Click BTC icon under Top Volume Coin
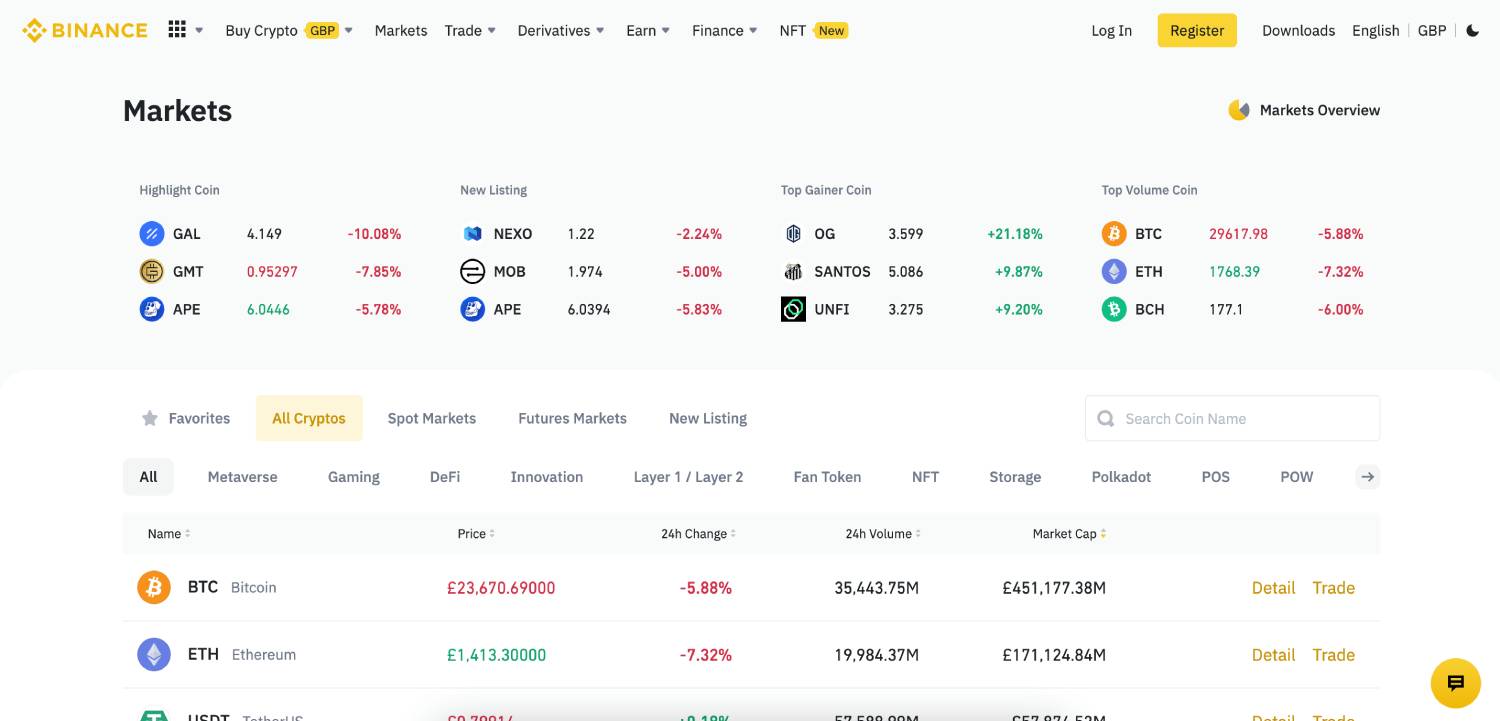 tap(1114, 234)
